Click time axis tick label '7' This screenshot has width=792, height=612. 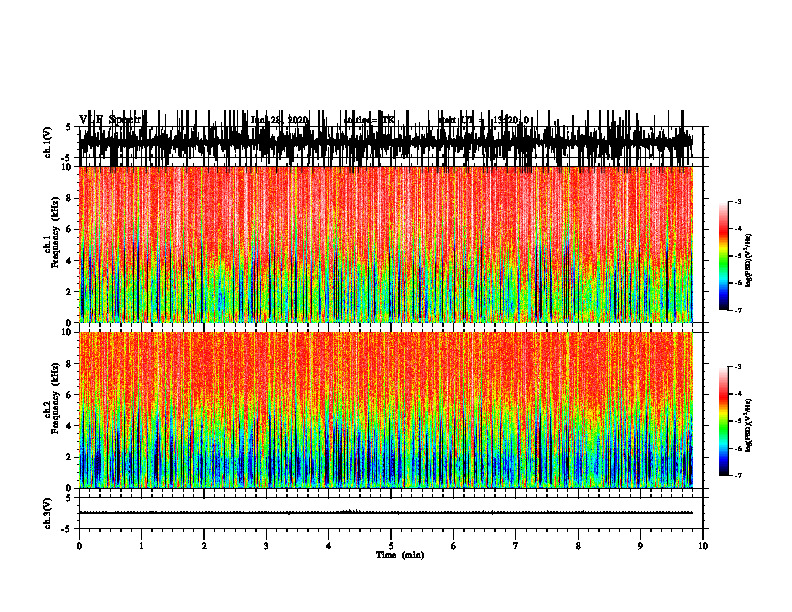[x=515, y=546]
